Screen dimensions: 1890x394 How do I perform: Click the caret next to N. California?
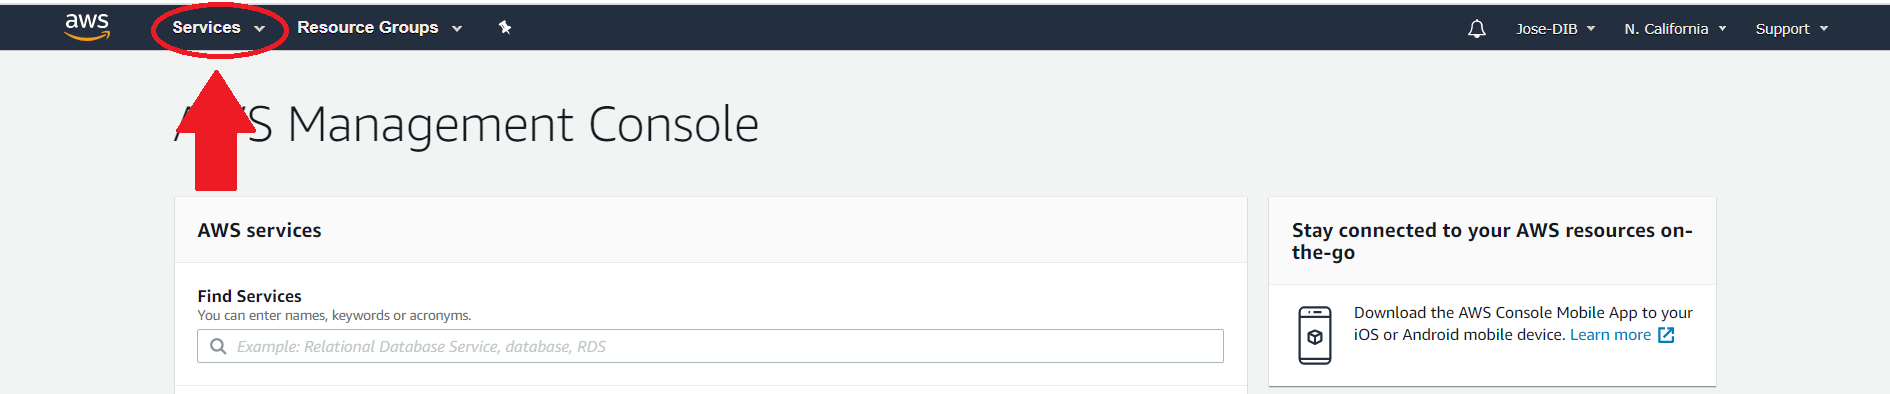(1722, 29)
